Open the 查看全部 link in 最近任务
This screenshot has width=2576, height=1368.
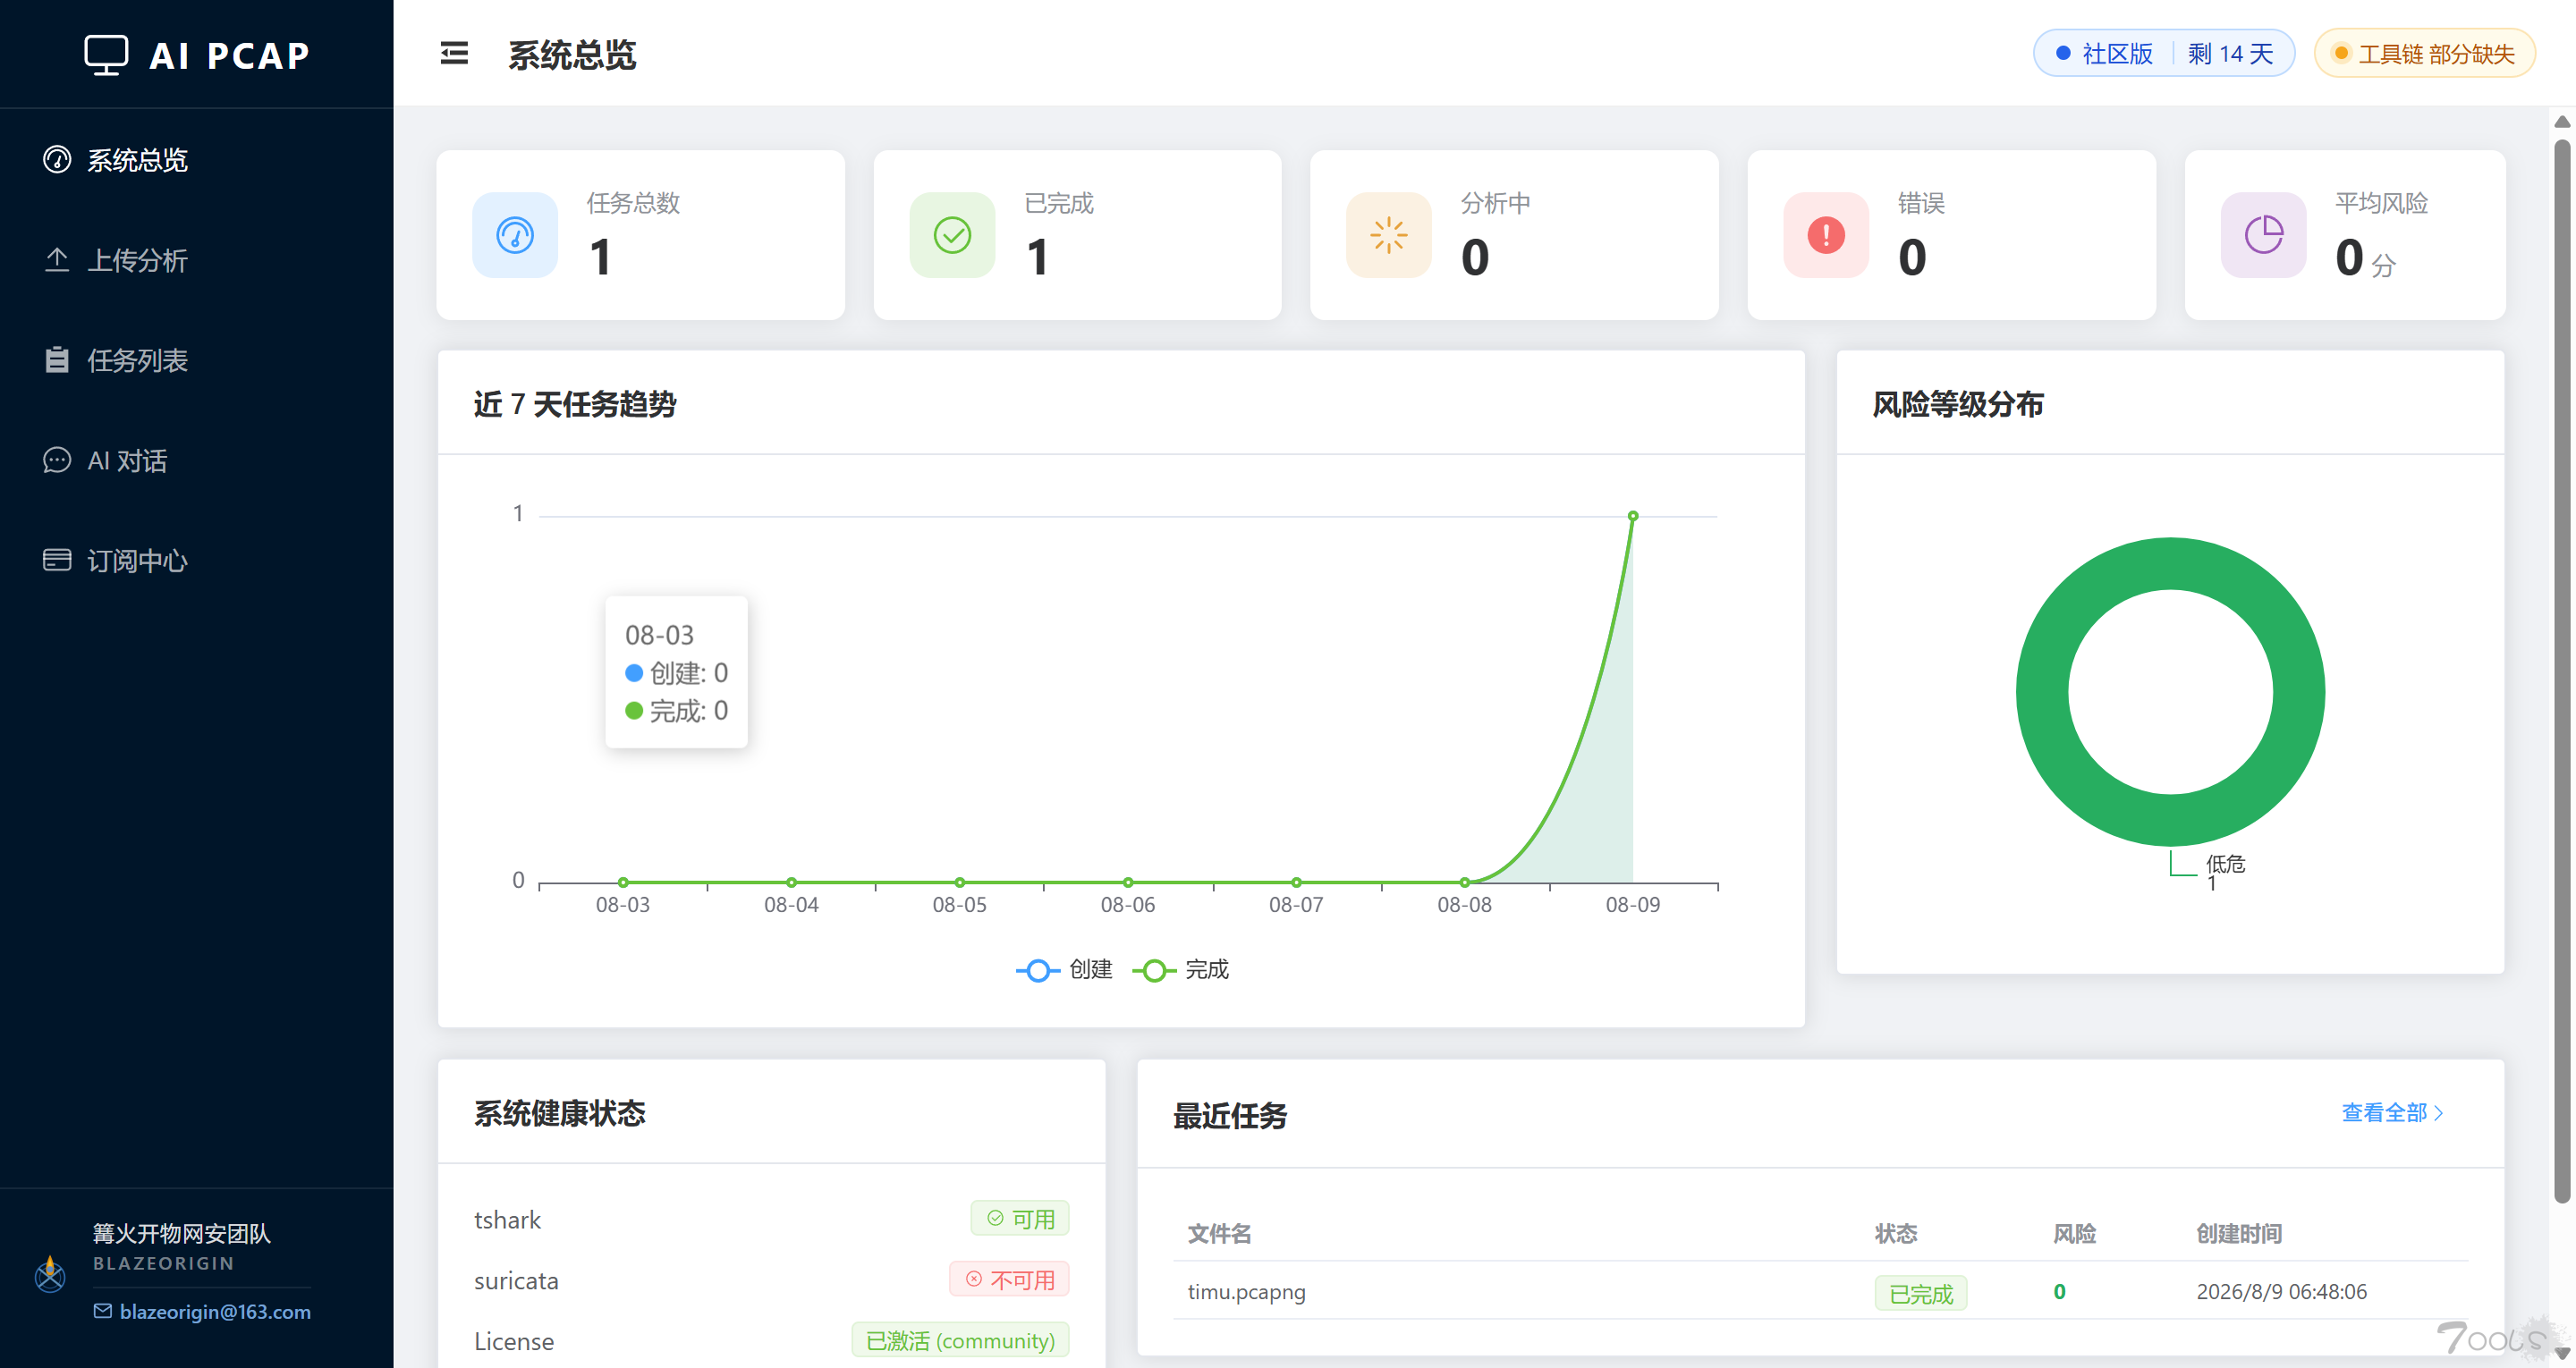pos(2392,1112)
